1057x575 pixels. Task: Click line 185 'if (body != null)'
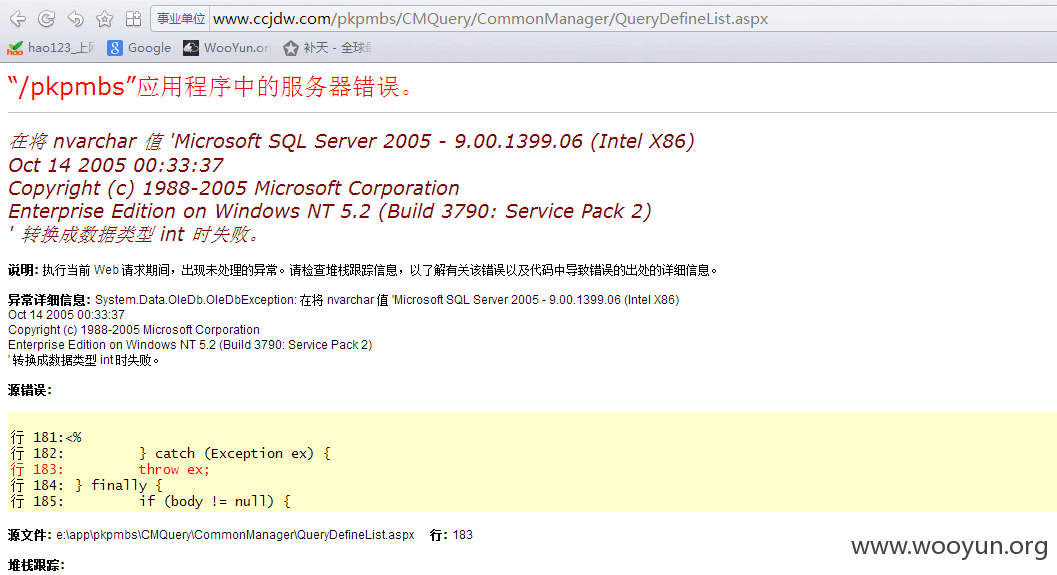click(x=150, y=502)
